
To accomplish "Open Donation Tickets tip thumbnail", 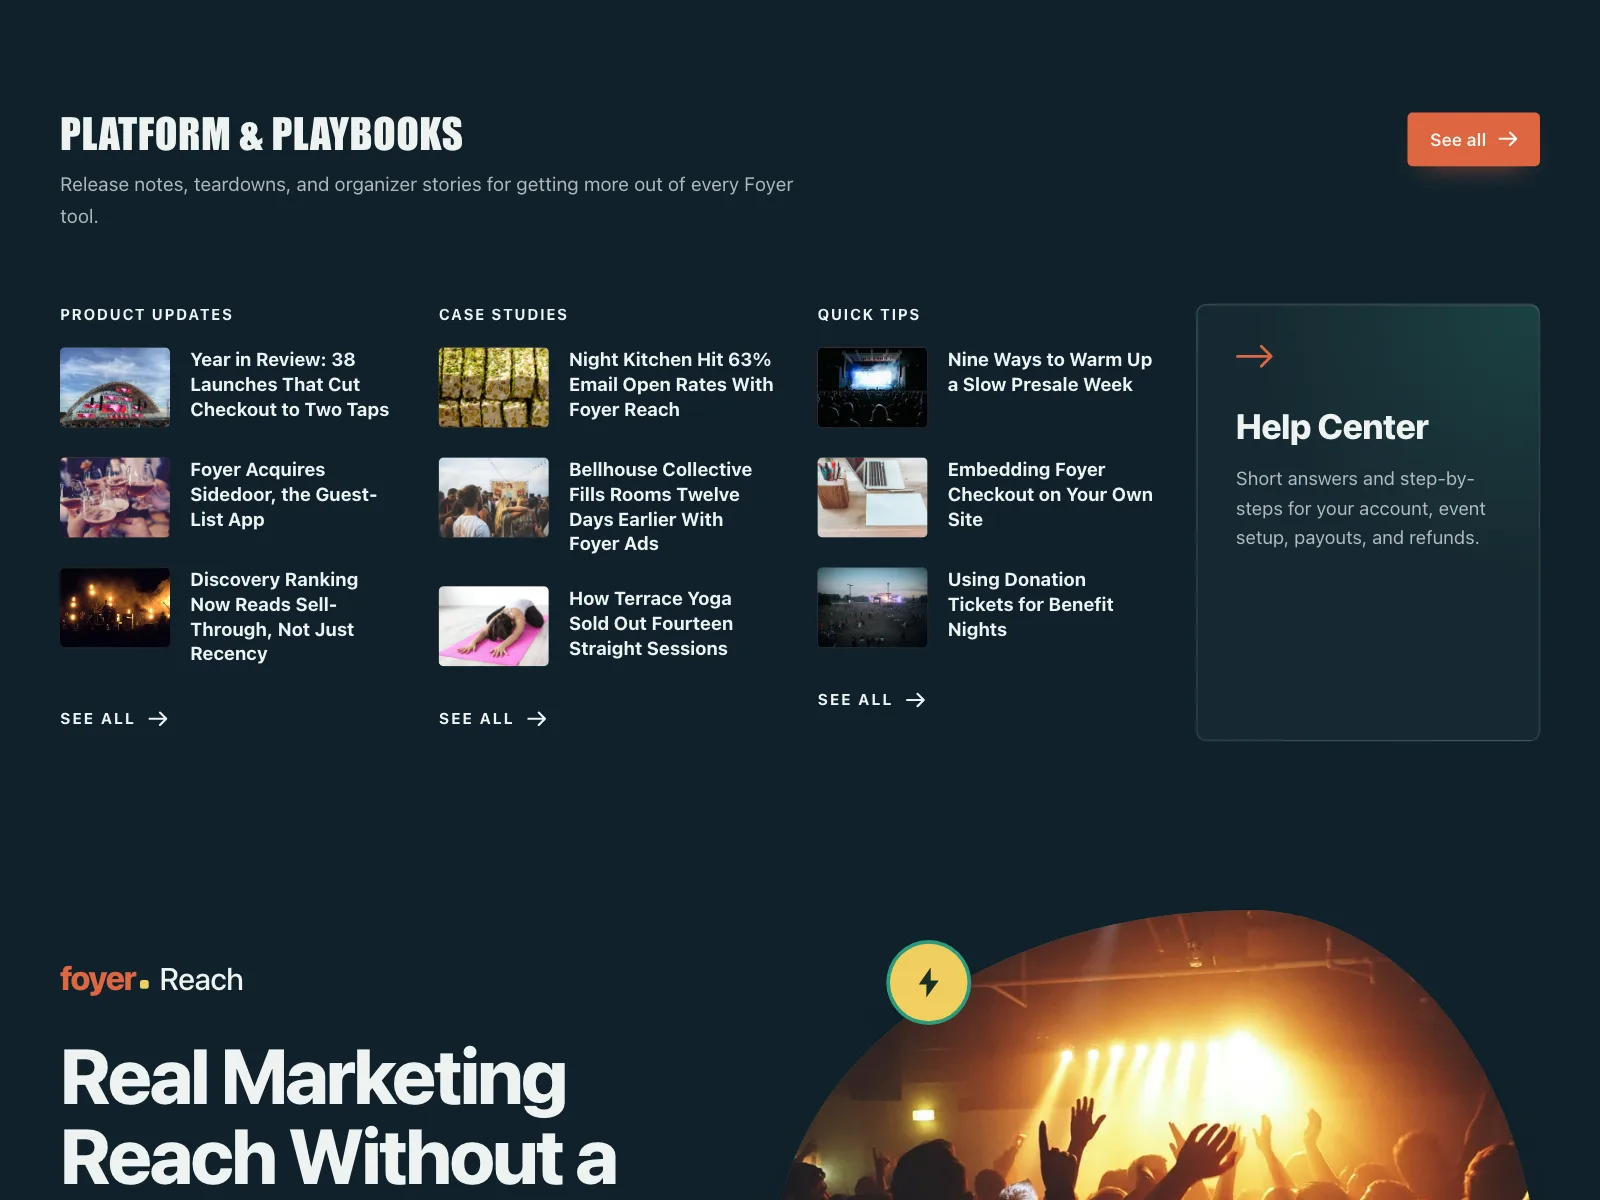I will pyautogui.click(x=873, y=607).
